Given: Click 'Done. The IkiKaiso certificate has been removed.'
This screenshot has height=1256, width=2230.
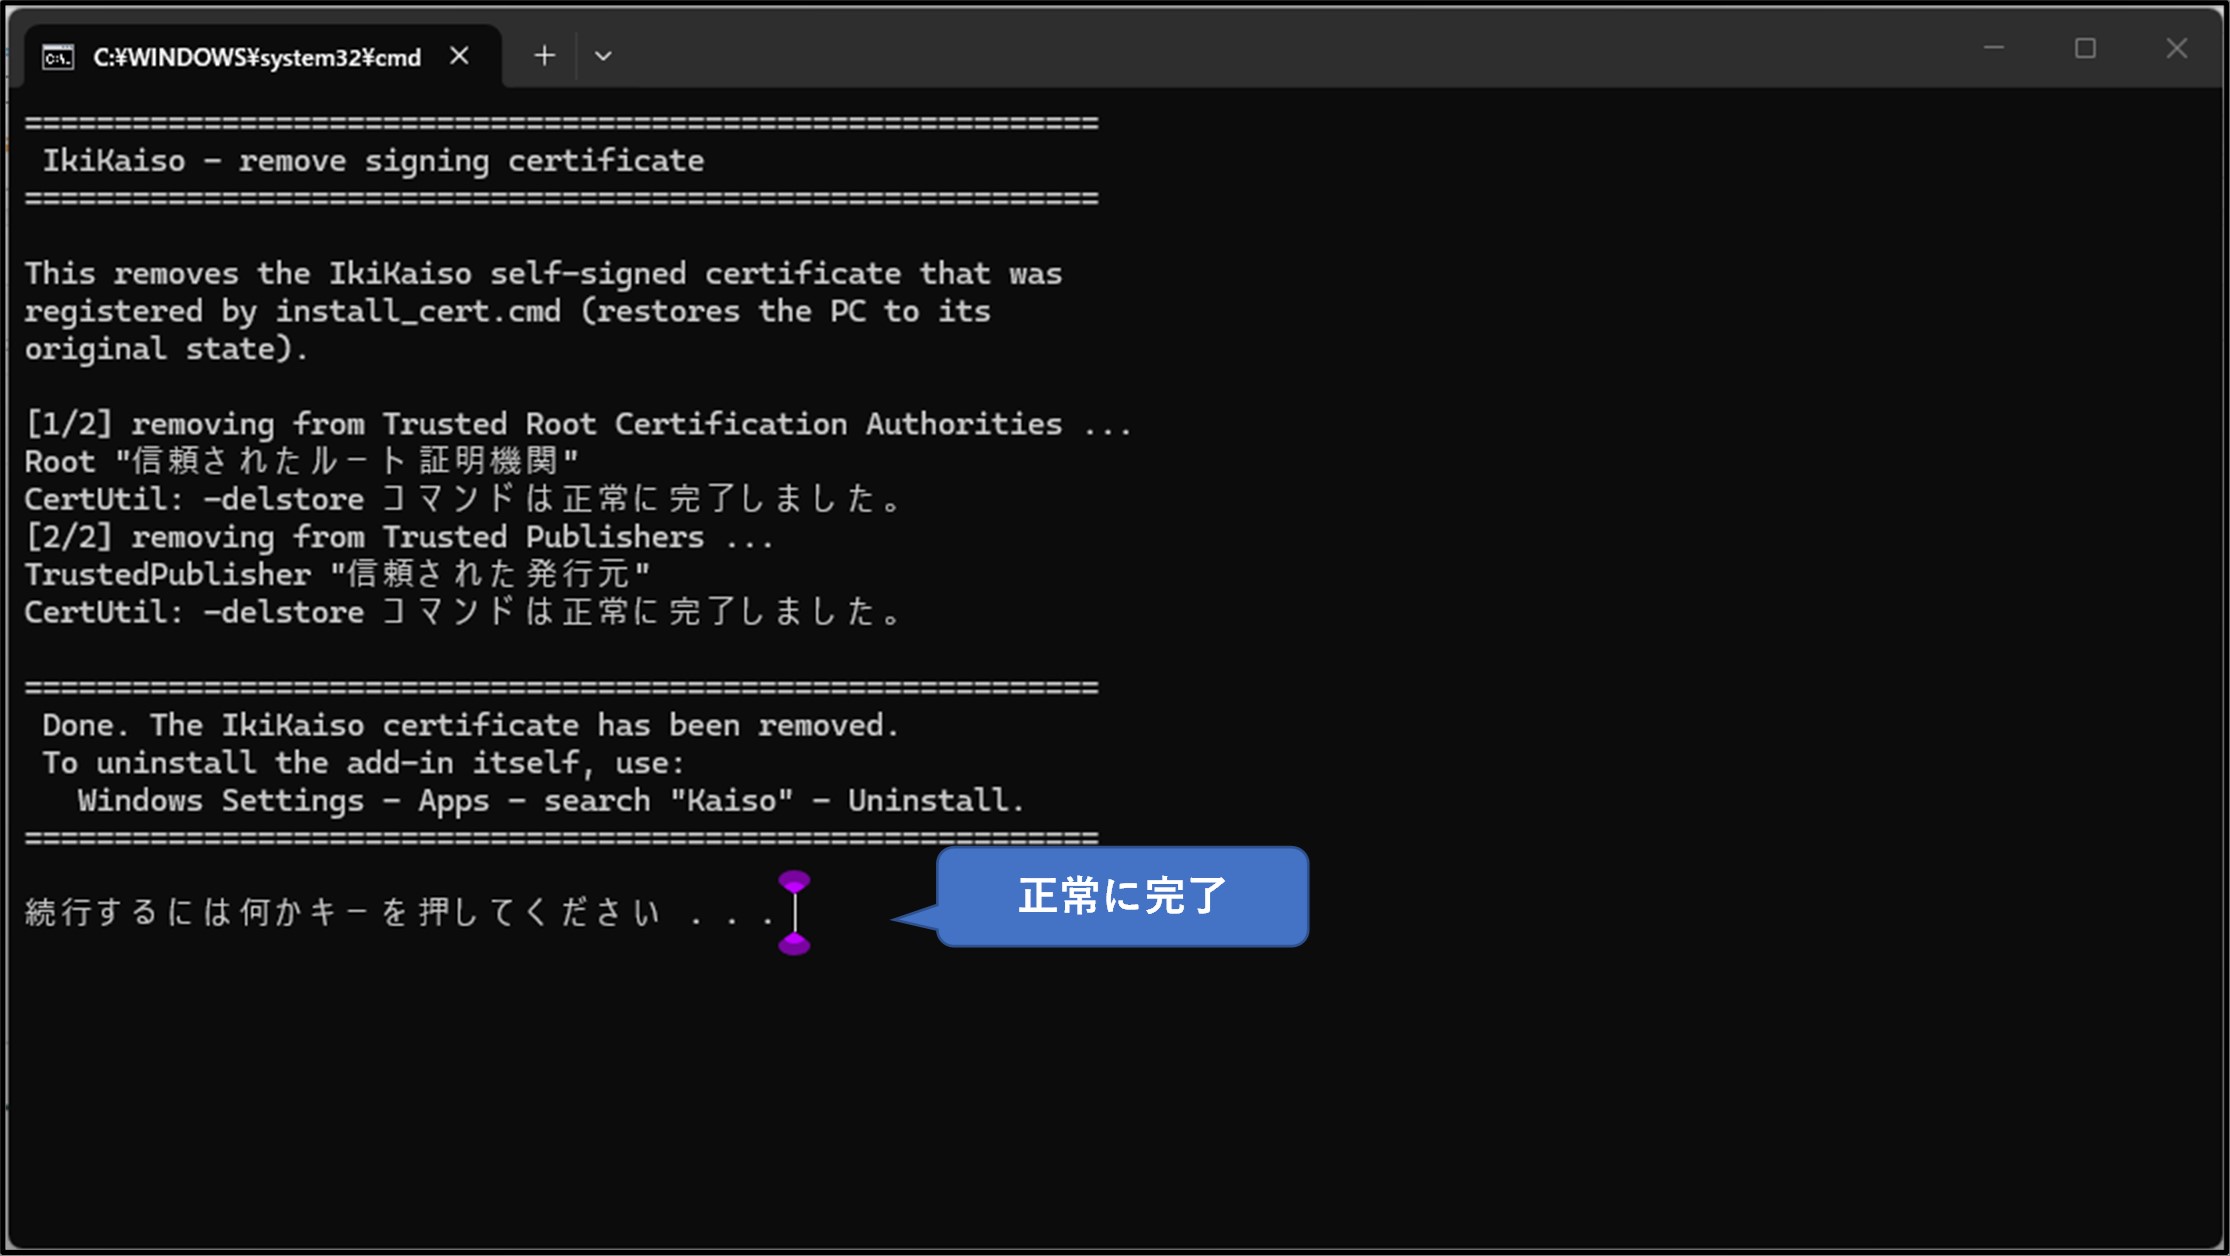Looking at the screenshot, I should click(x=470, y=726).
